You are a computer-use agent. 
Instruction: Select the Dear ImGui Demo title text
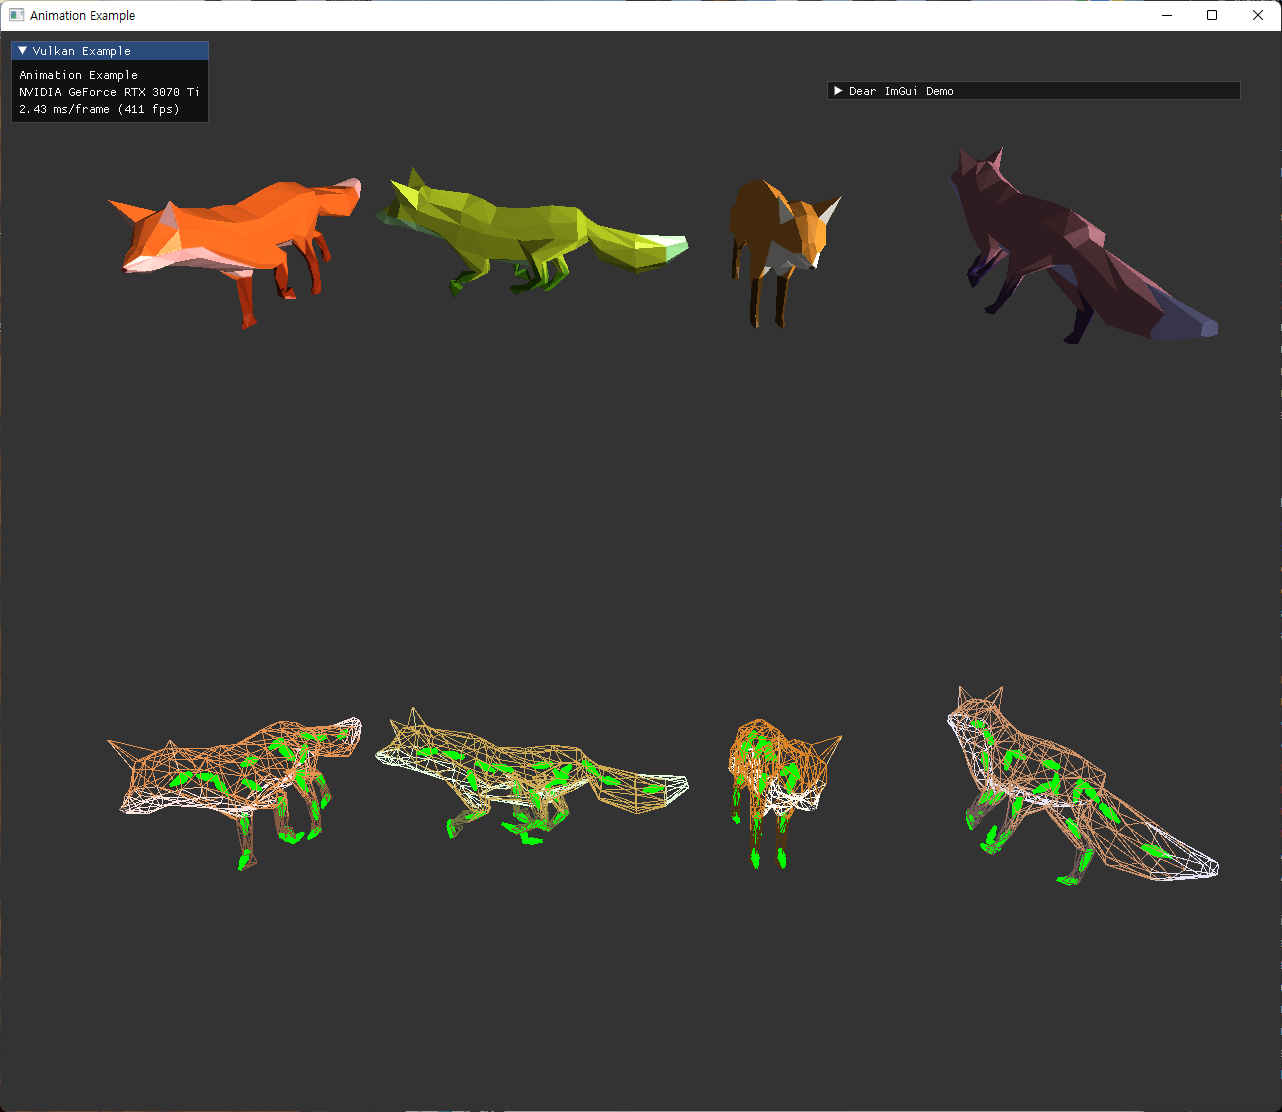click(901, 91)
